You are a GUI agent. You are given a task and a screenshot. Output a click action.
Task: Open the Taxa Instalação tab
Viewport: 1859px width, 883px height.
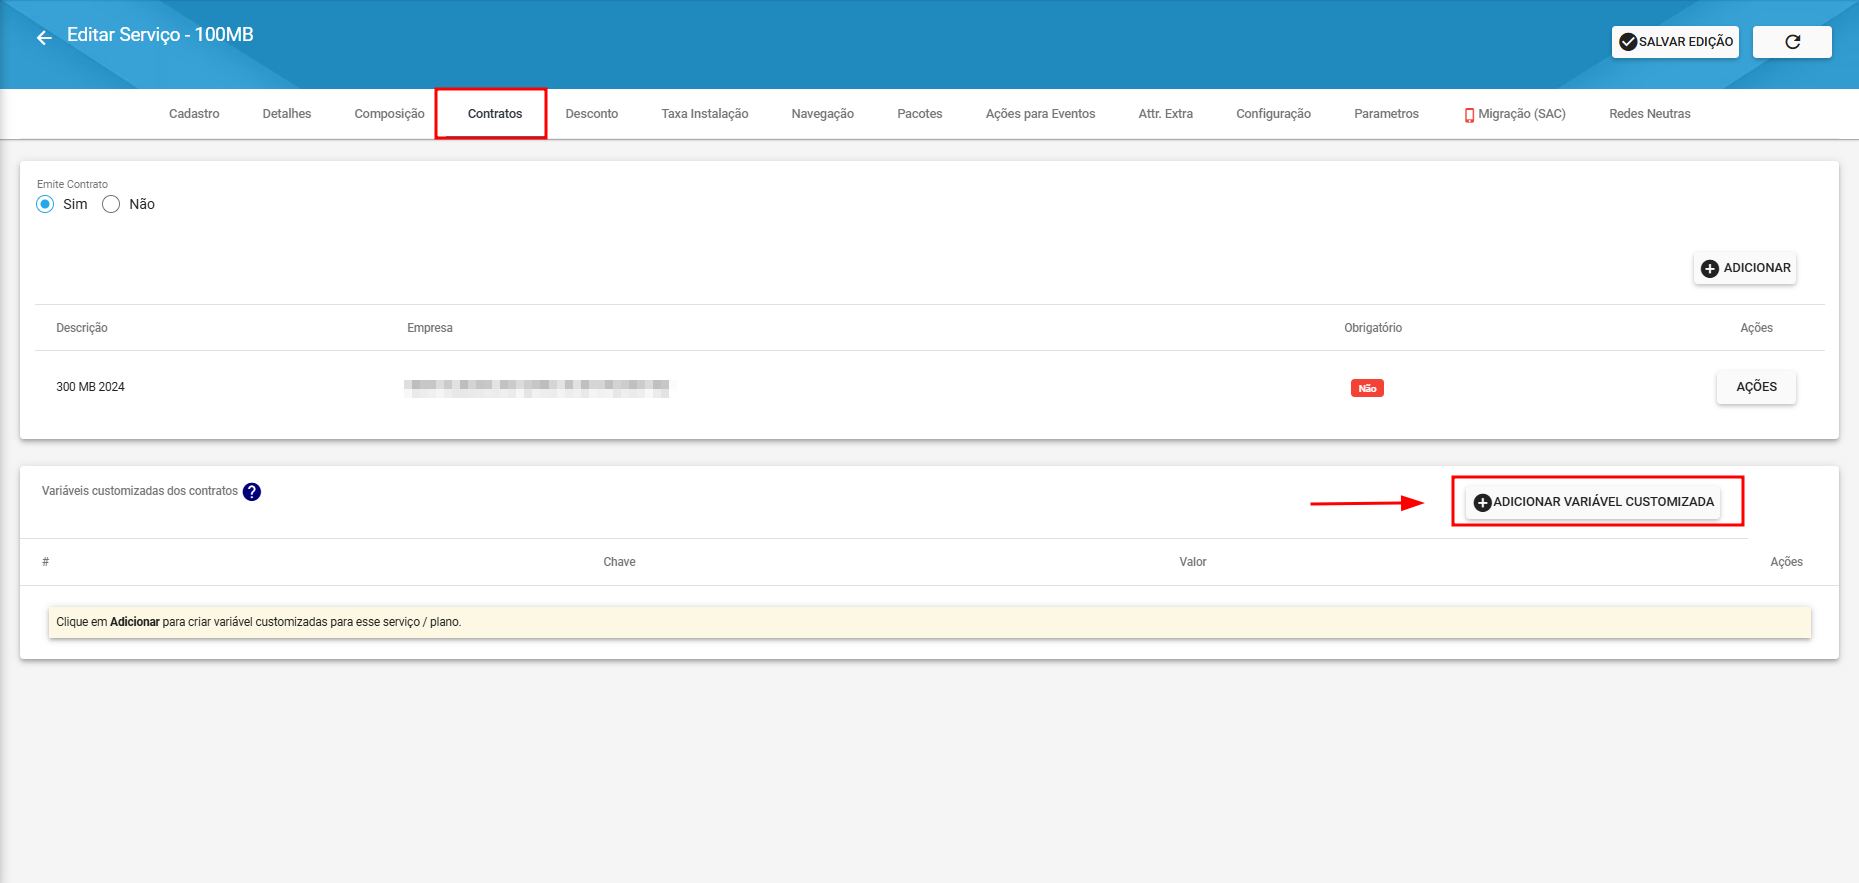[x=705, y=114]
